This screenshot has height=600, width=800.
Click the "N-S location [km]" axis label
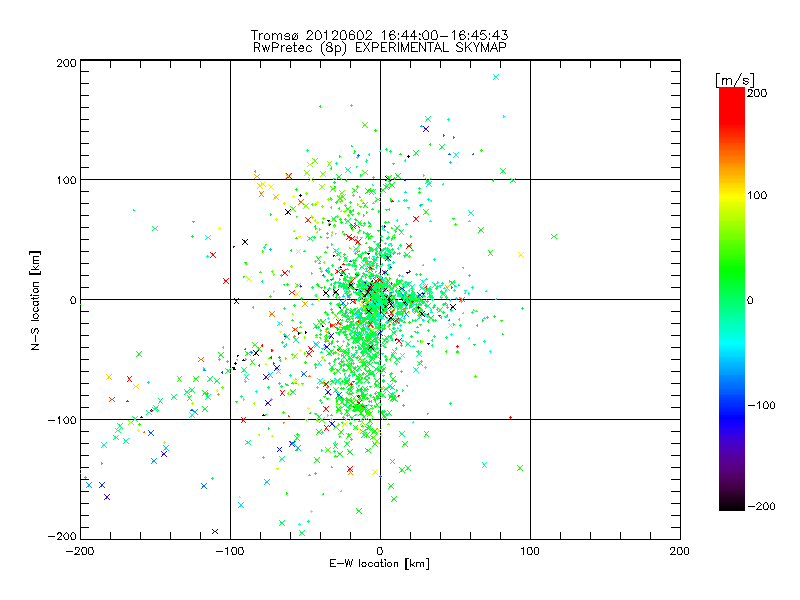click(x=35, y=300)
